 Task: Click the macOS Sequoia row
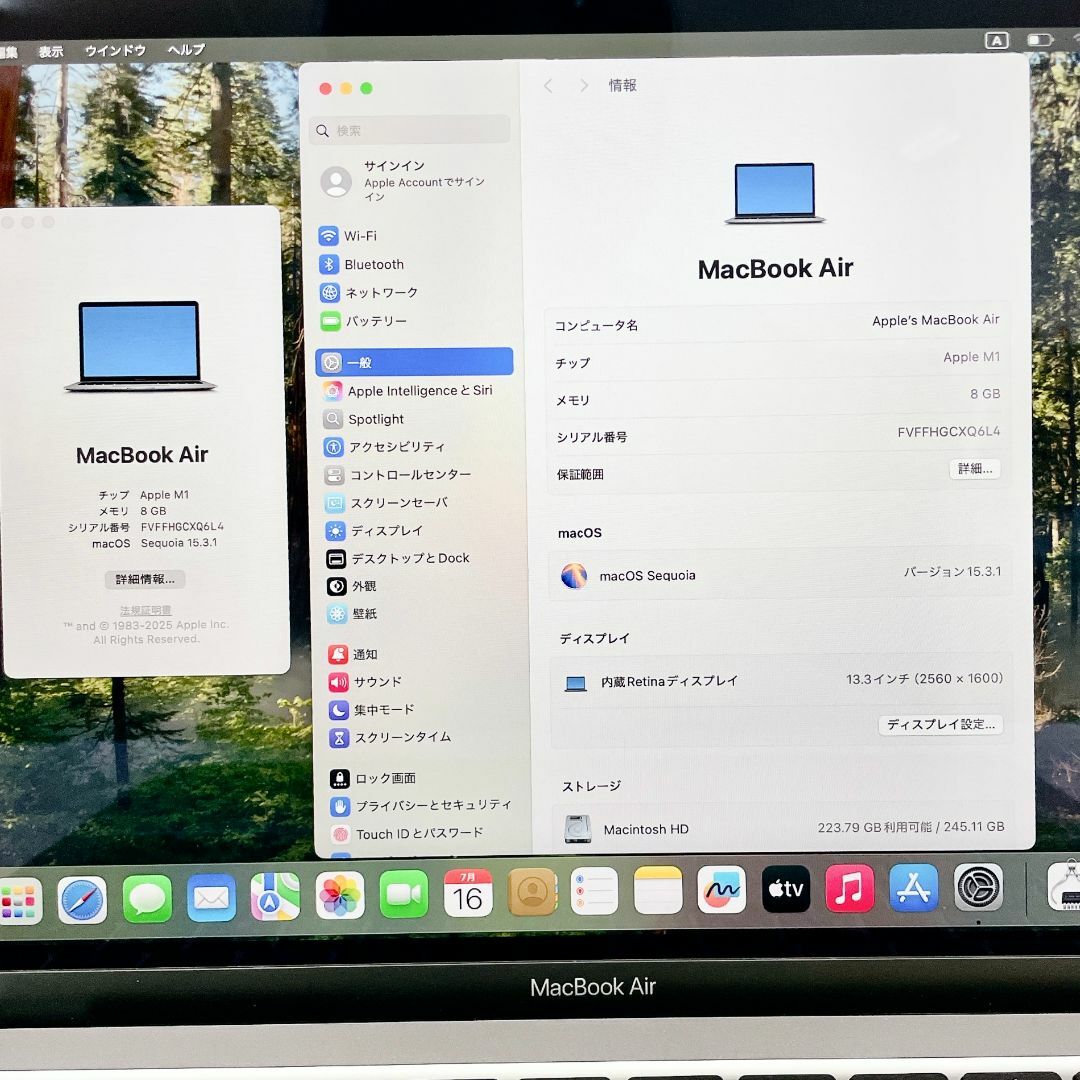coord(780,573)
